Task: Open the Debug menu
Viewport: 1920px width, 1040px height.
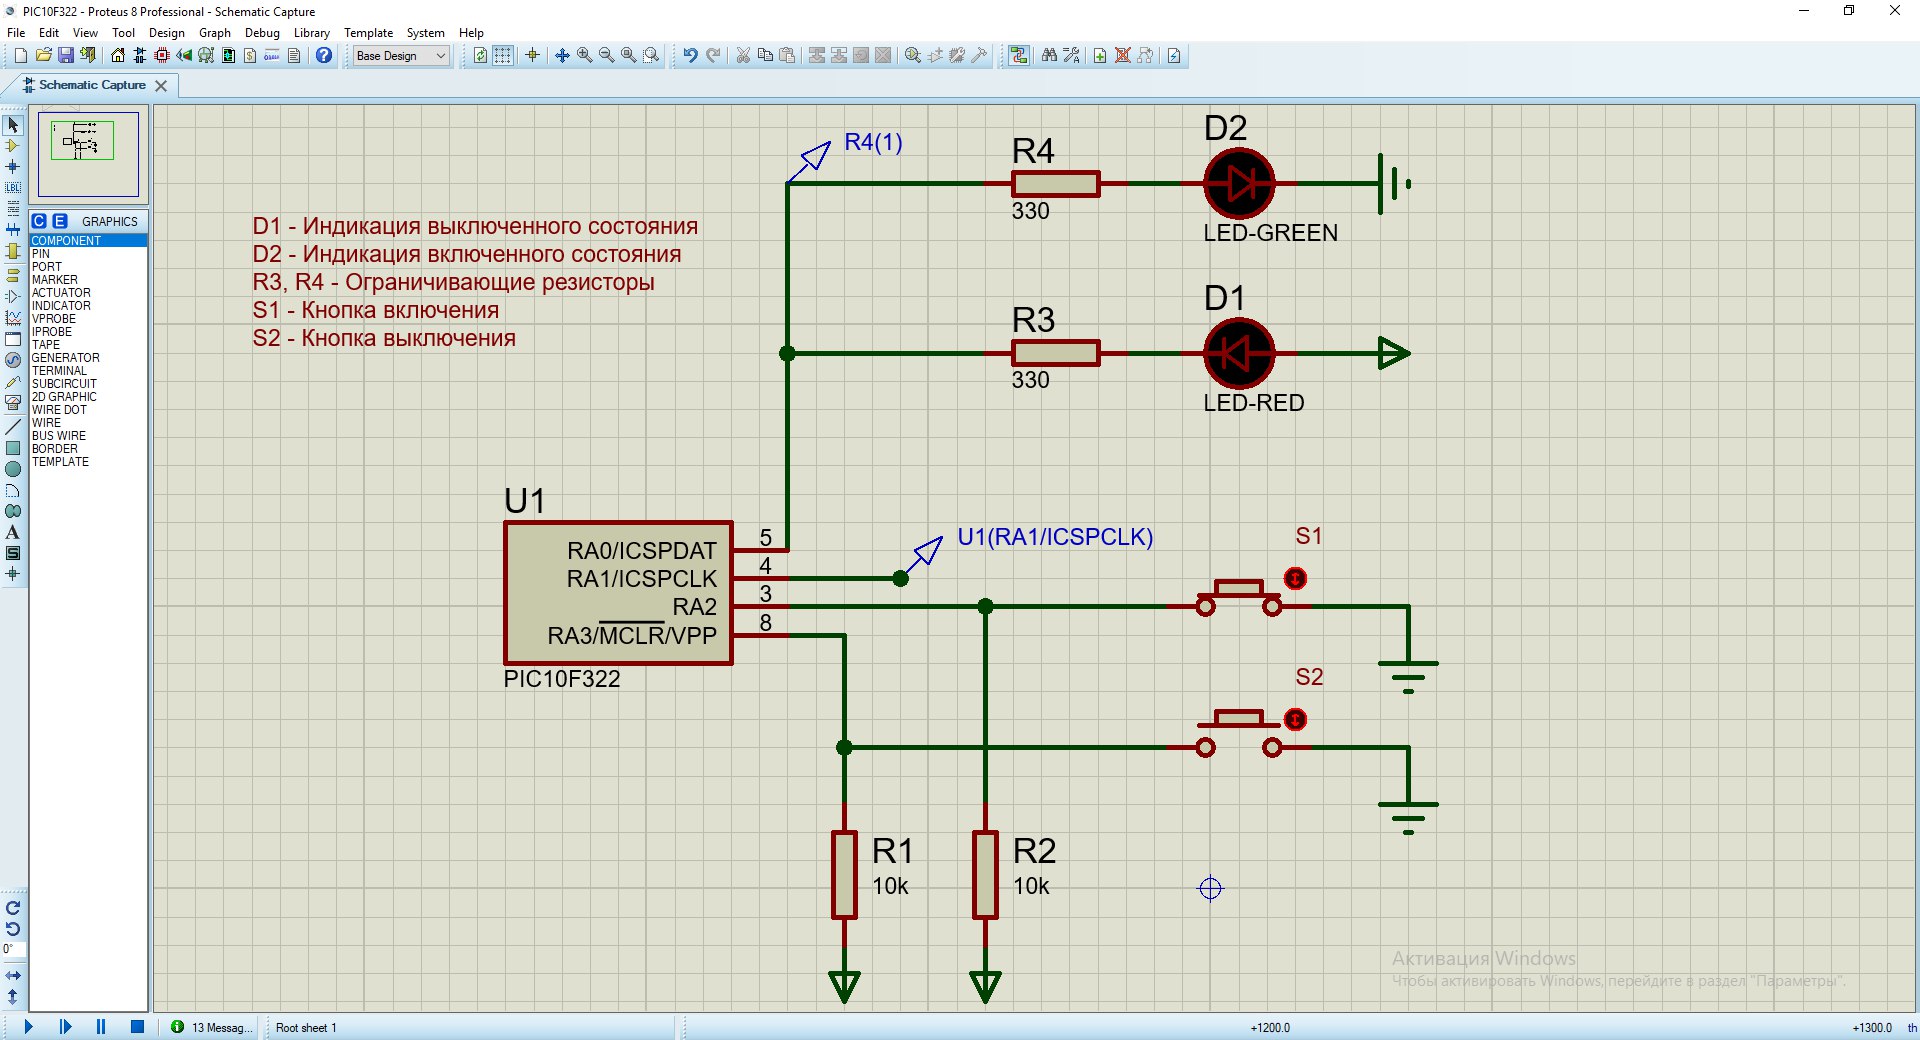Action: (x=262, y=33)
